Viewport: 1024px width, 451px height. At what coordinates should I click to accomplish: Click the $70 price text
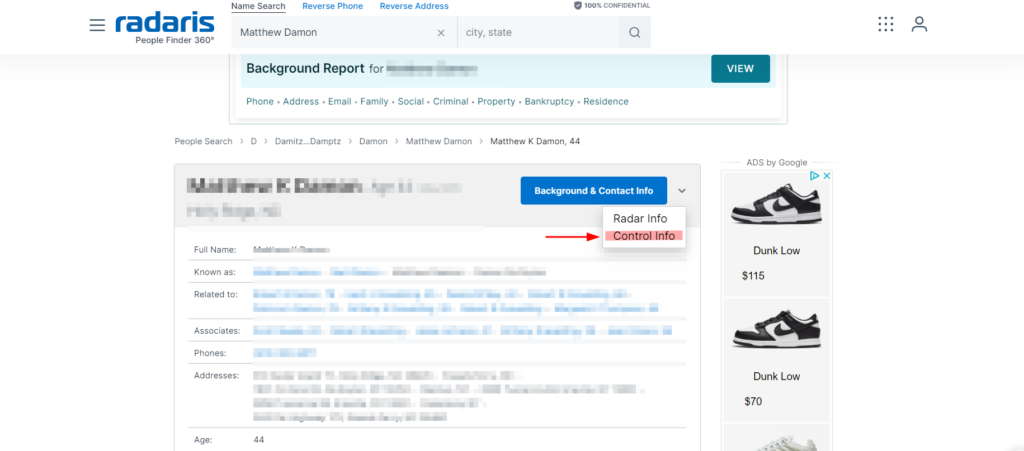coord(753,401)
